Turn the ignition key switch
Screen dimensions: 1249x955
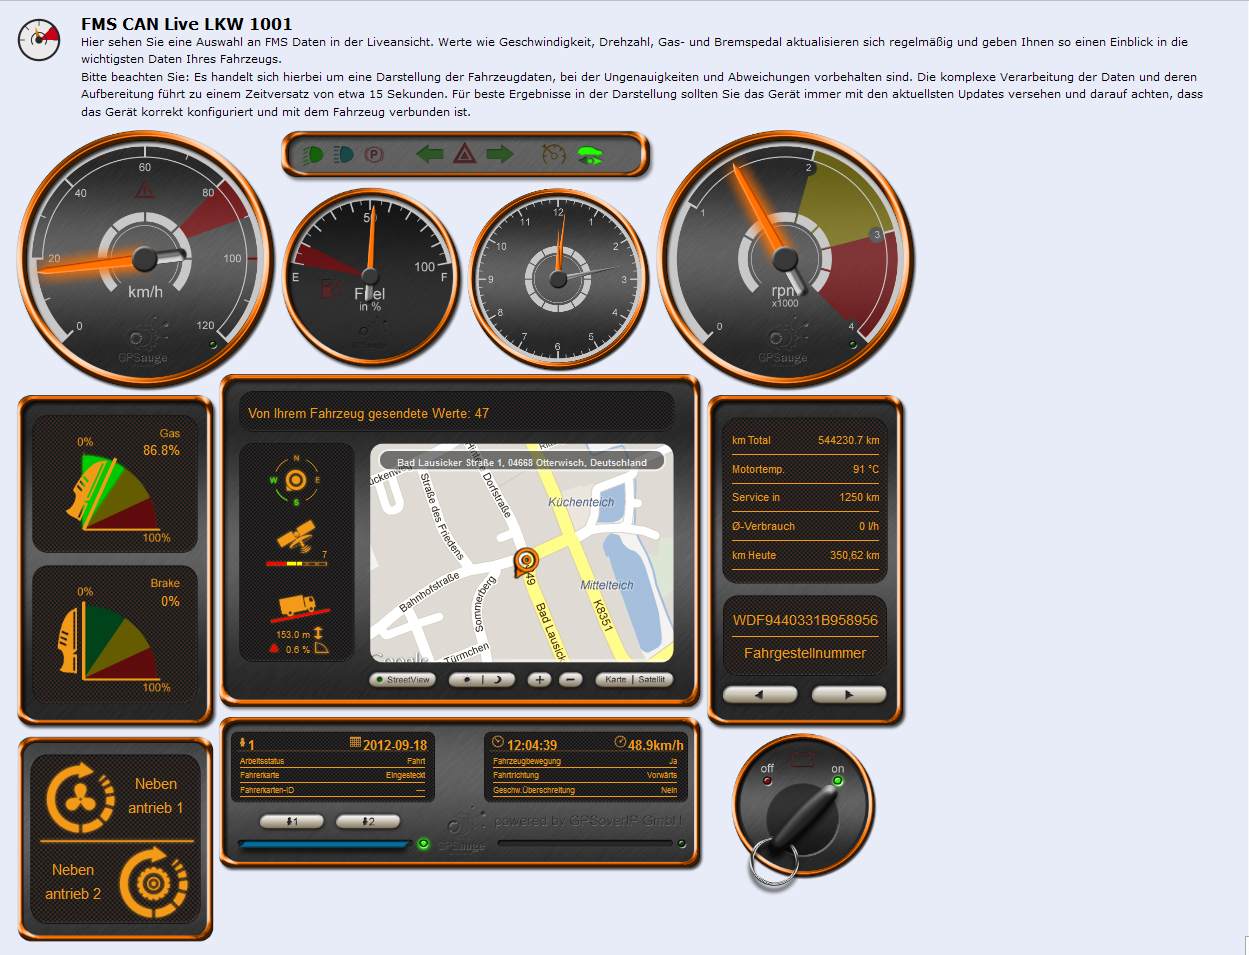point(803,815)
